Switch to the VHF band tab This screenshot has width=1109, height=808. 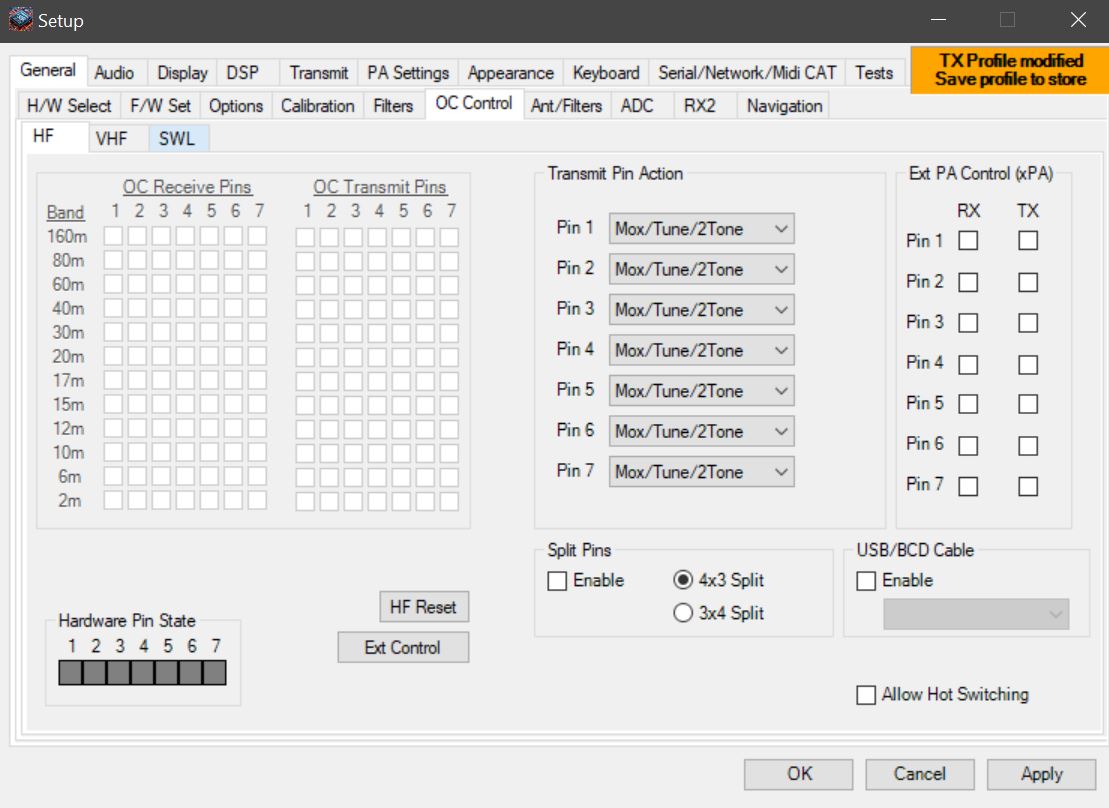click(112, 139)
